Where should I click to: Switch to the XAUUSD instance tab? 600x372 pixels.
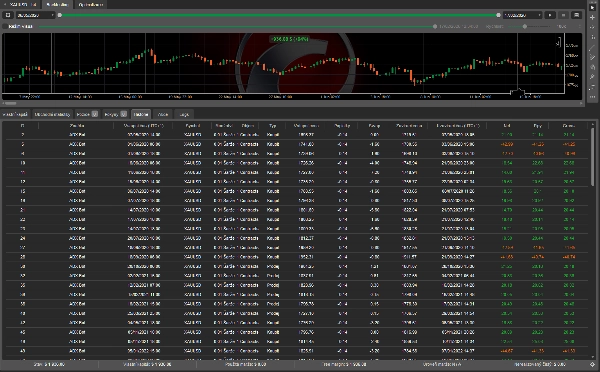coord(21,5)
